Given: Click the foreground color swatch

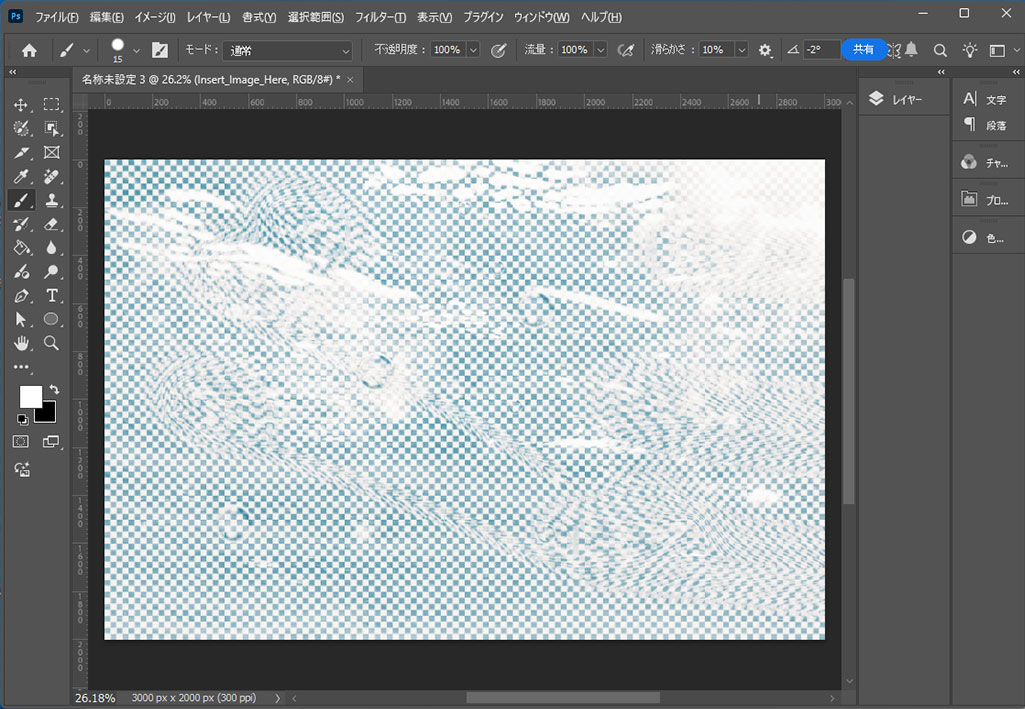Looking at the screenshot, I should click(30, 397).
